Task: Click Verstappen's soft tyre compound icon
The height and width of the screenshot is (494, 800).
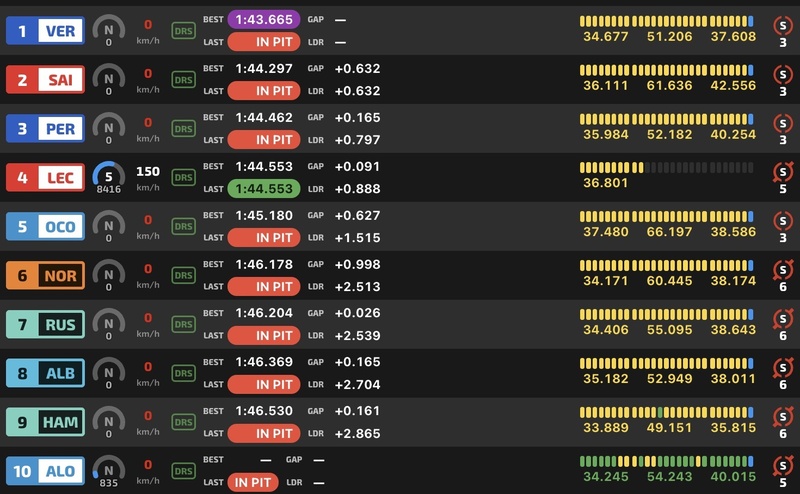Action: click(x=783, y=24)
